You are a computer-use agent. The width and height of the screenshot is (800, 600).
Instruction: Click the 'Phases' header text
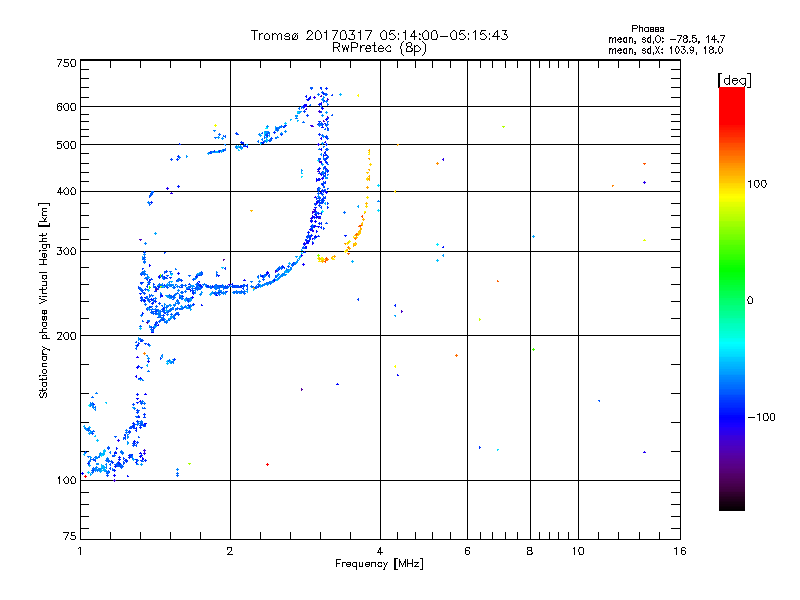point(647,29)
